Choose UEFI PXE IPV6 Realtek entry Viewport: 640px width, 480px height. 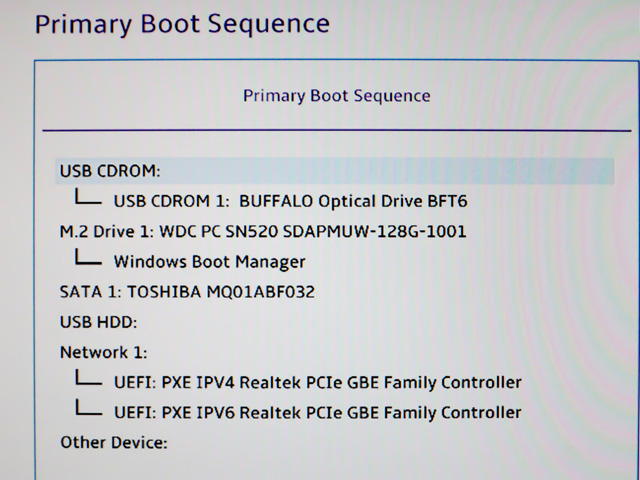pyautogui.click(x=317, y=412)
